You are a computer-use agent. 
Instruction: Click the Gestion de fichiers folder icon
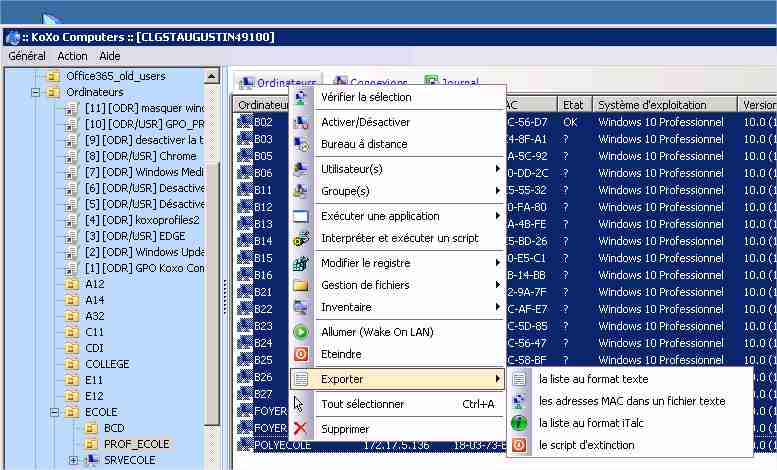[x=301, y=286]
